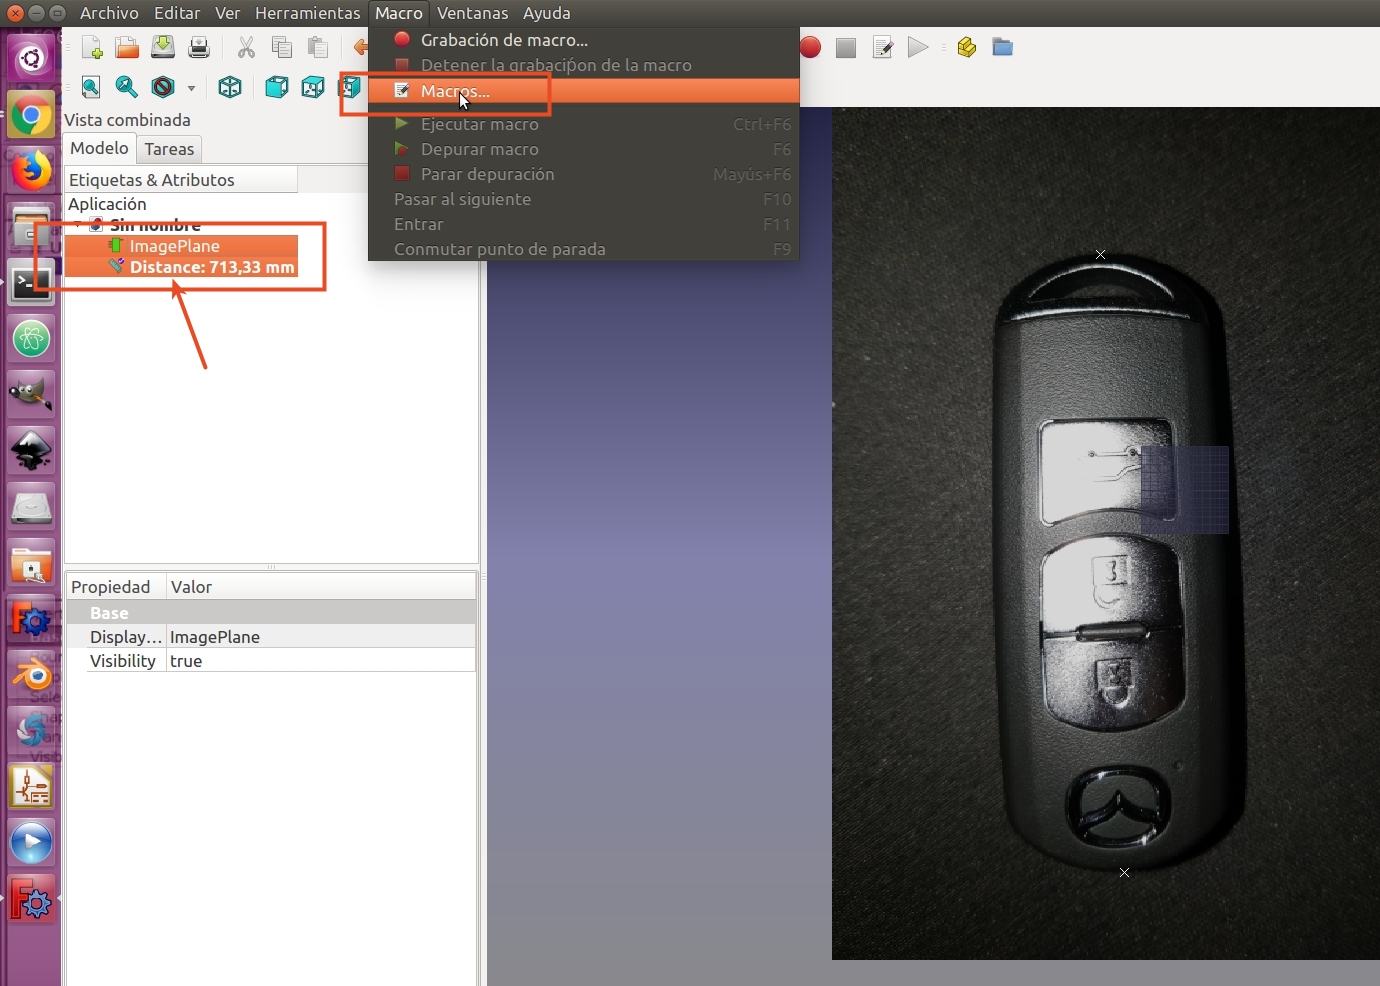1380x986 pixels.
Task: Launch Blender from the dock
Action: pos(31,675)
